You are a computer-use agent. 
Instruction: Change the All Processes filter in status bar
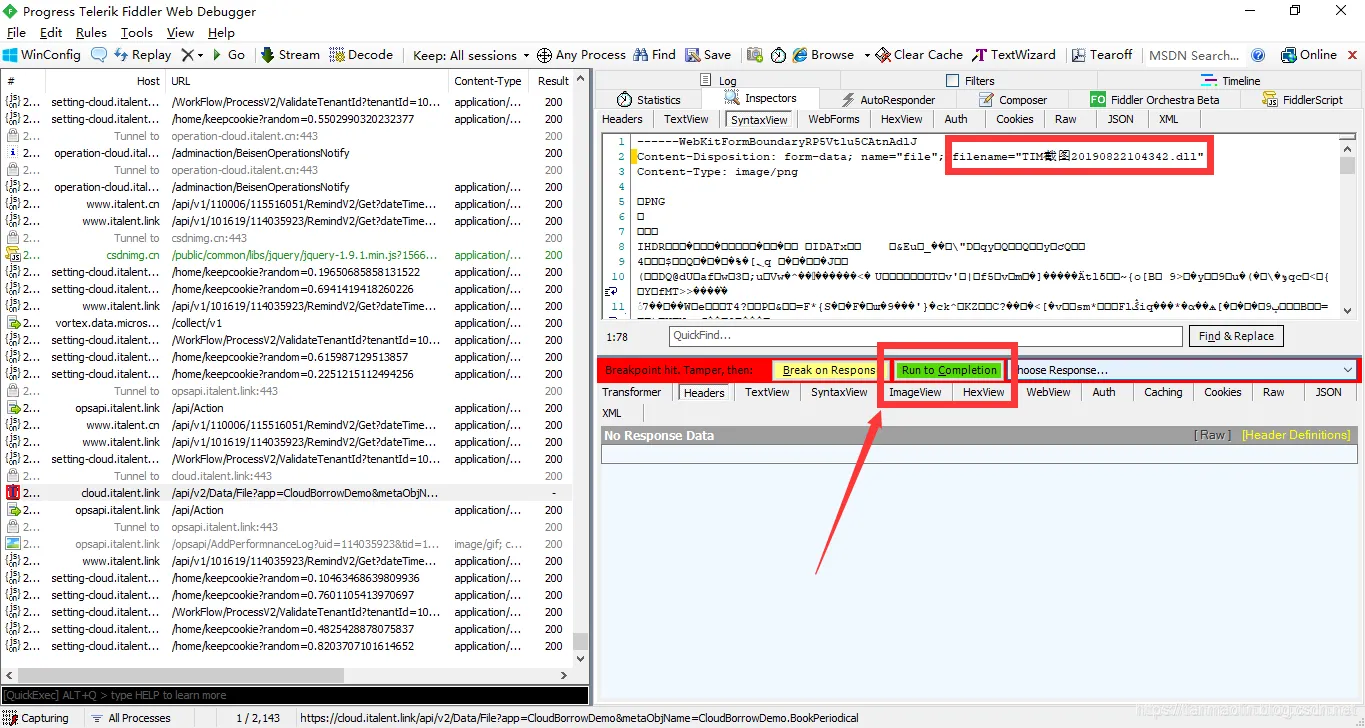click(x=130, y=718)
